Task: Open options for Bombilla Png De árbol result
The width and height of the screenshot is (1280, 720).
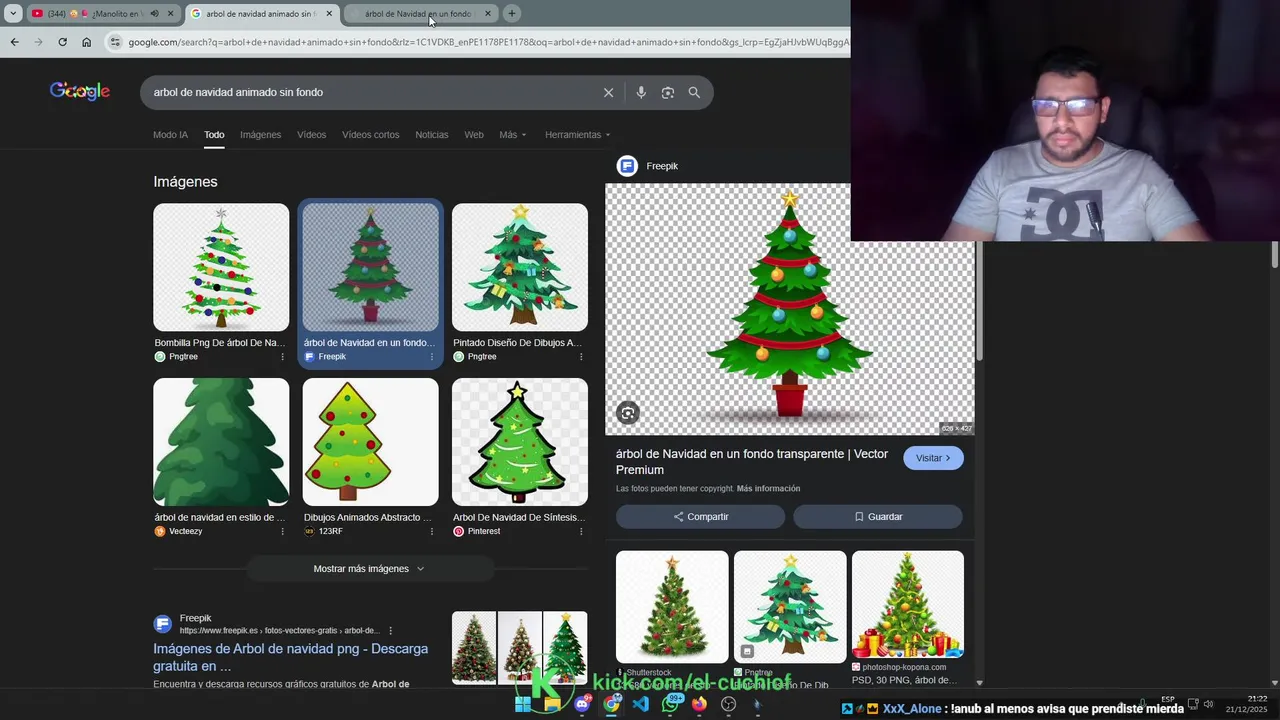Action: click(x=282, y=357)
